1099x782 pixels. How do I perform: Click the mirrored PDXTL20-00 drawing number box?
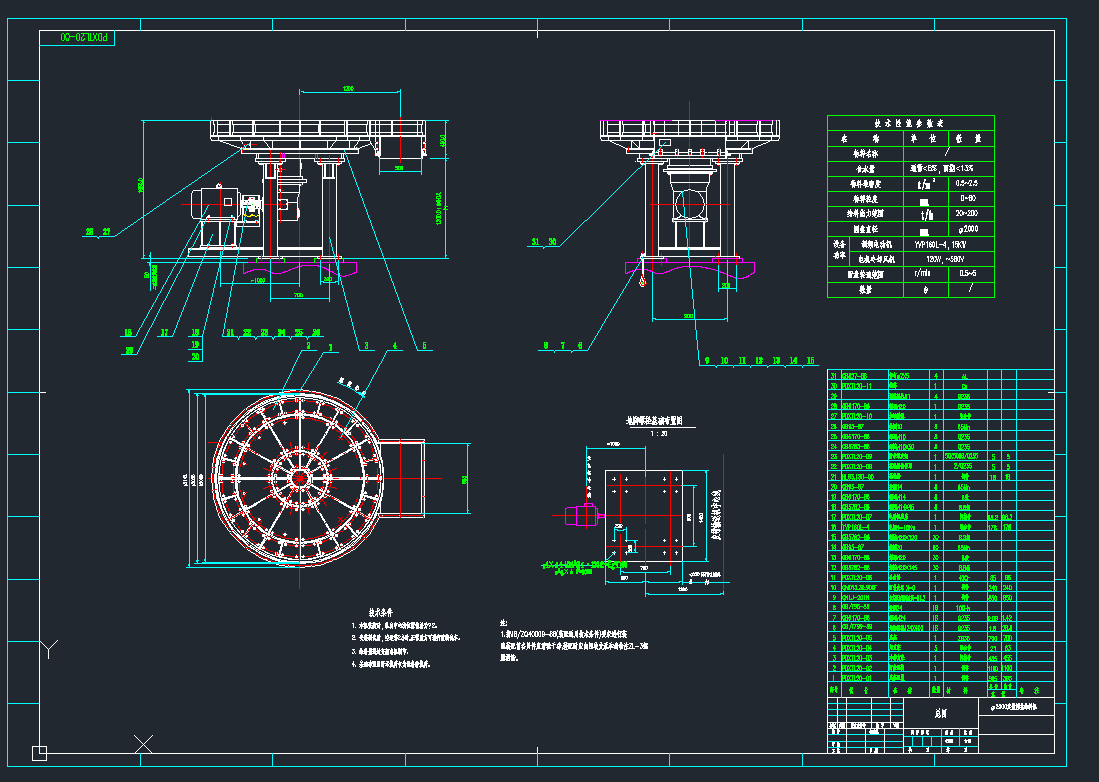pos(80,38)
